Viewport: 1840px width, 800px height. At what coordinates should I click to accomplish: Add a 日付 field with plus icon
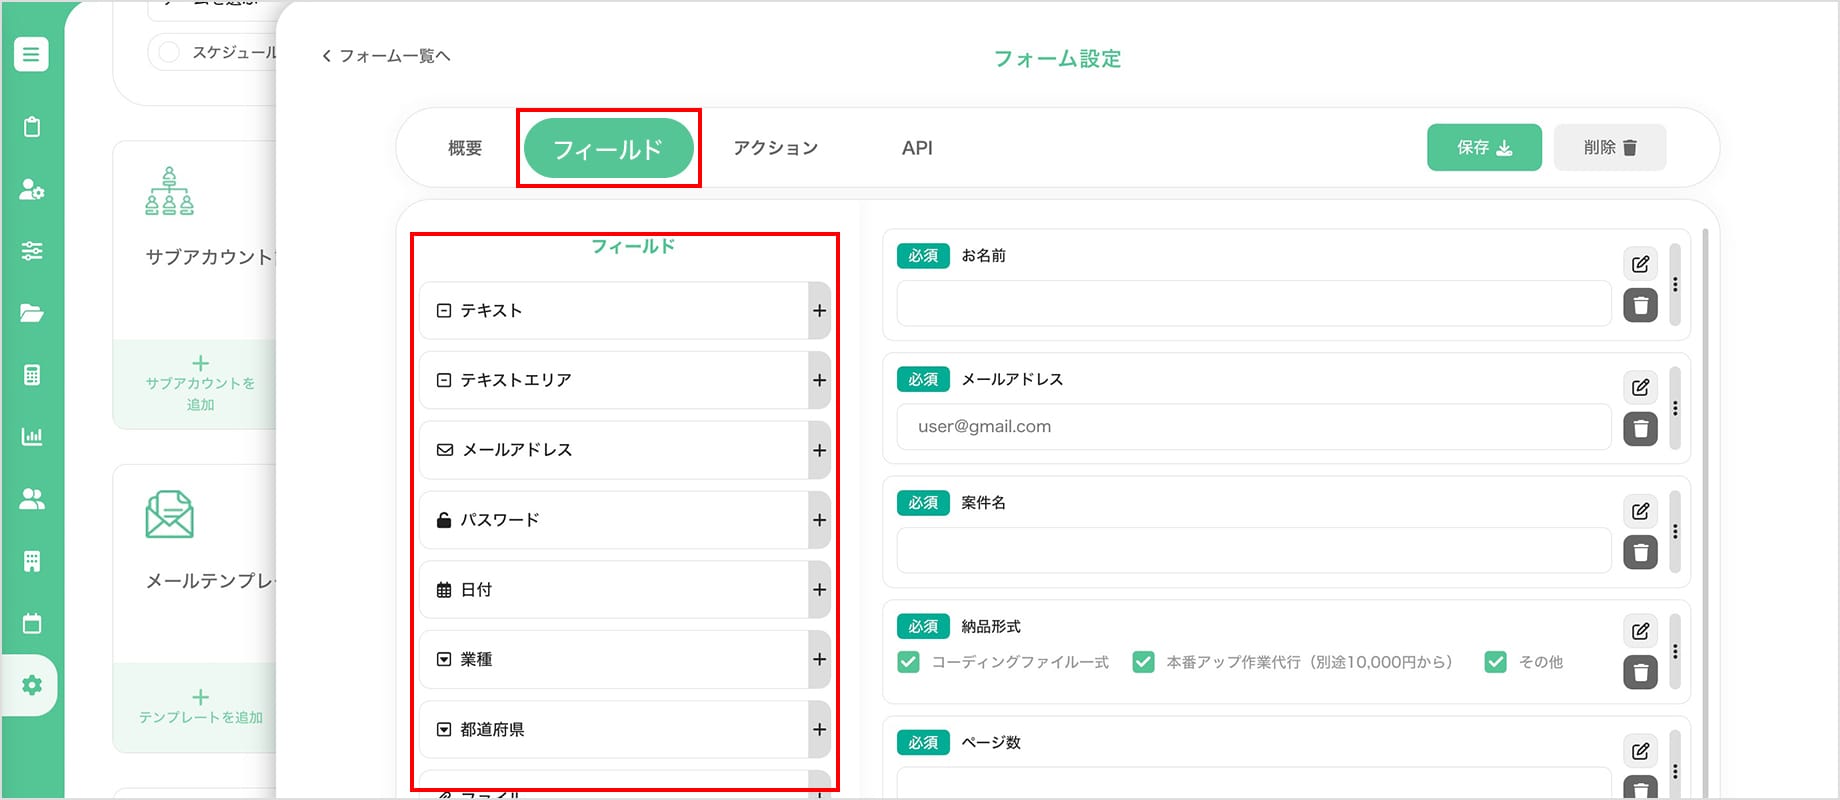click(819, 590)
